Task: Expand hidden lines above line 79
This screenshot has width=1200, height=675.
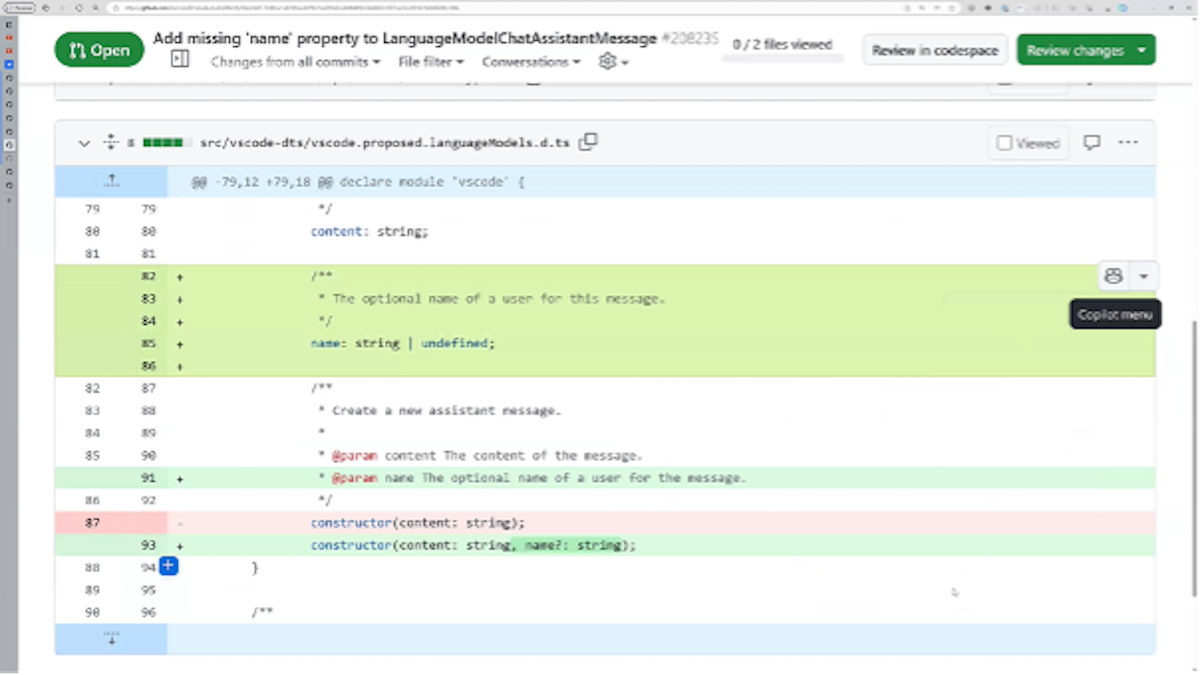Action: point(111,181)
